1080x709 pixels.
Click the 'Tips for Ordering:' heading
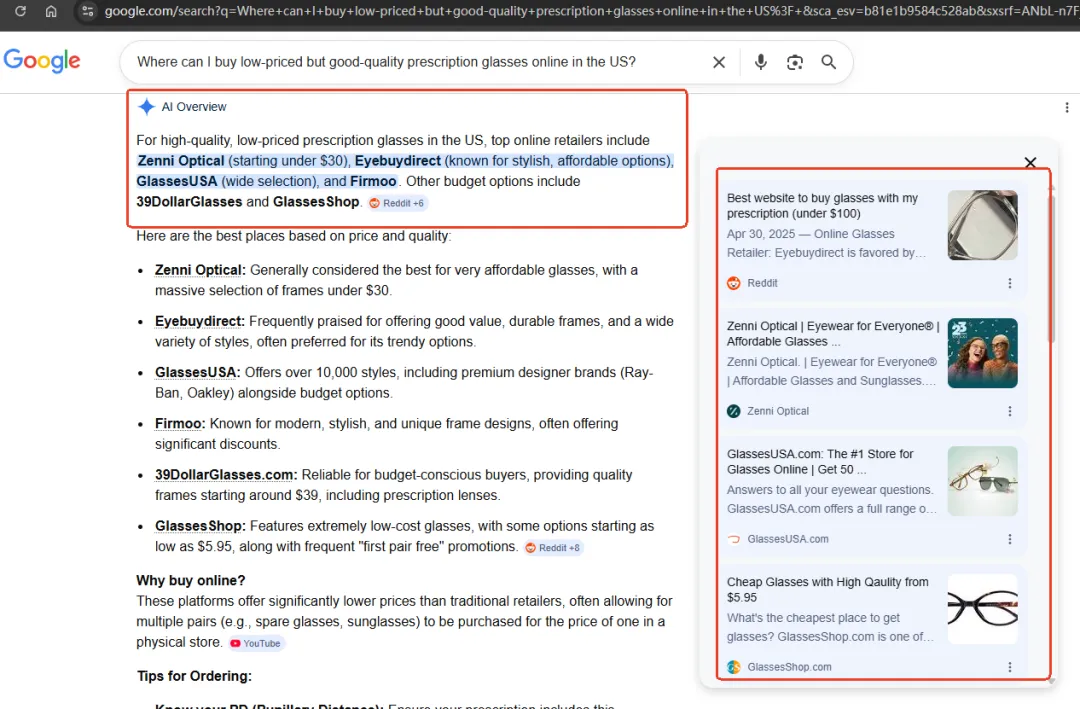pos(194,677)
